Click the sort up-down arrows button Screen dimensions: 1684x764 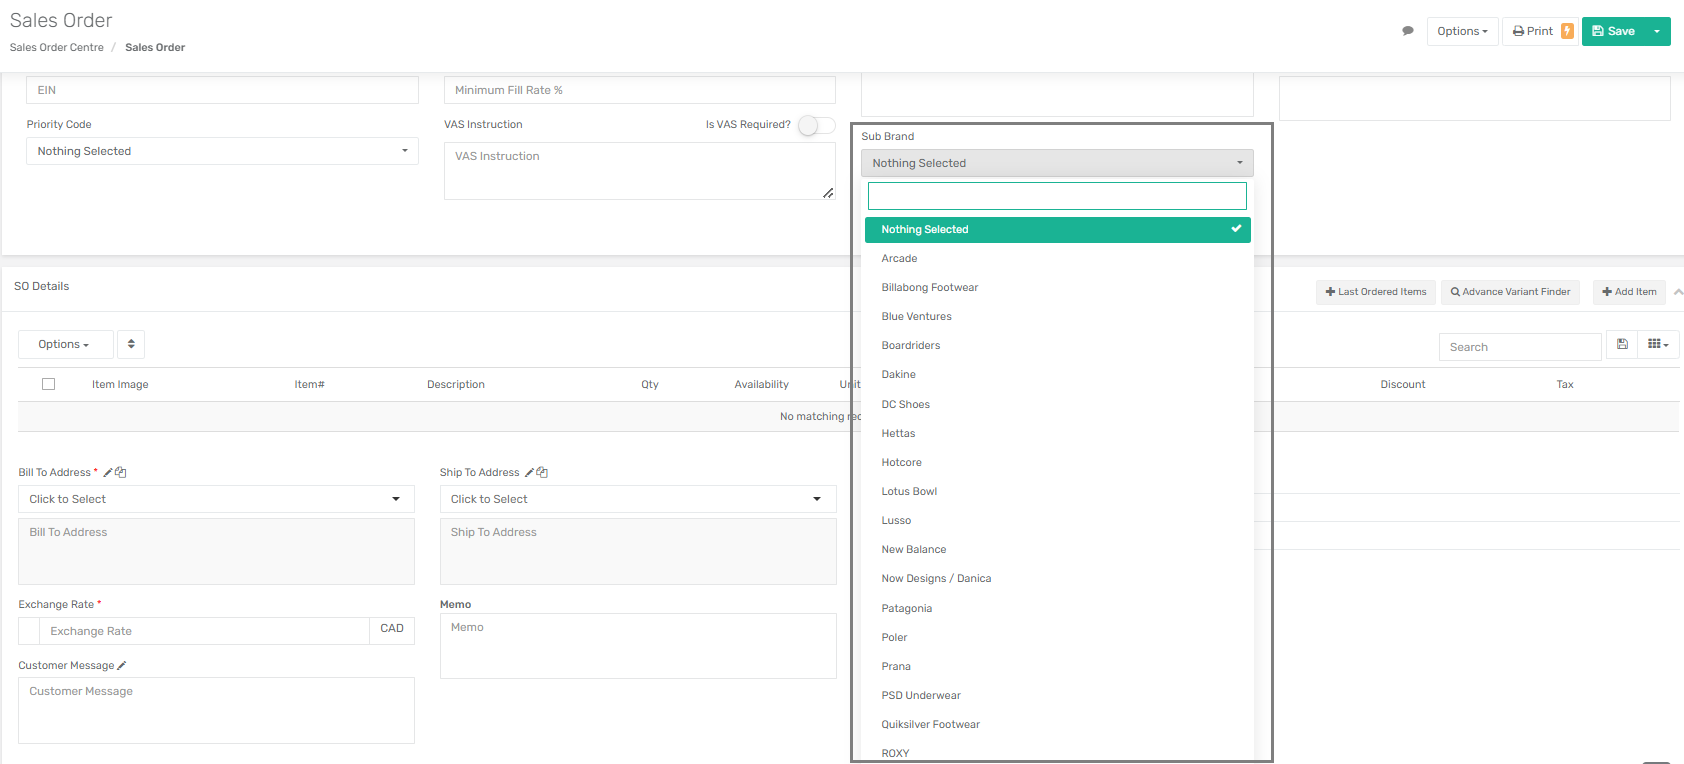131,344
